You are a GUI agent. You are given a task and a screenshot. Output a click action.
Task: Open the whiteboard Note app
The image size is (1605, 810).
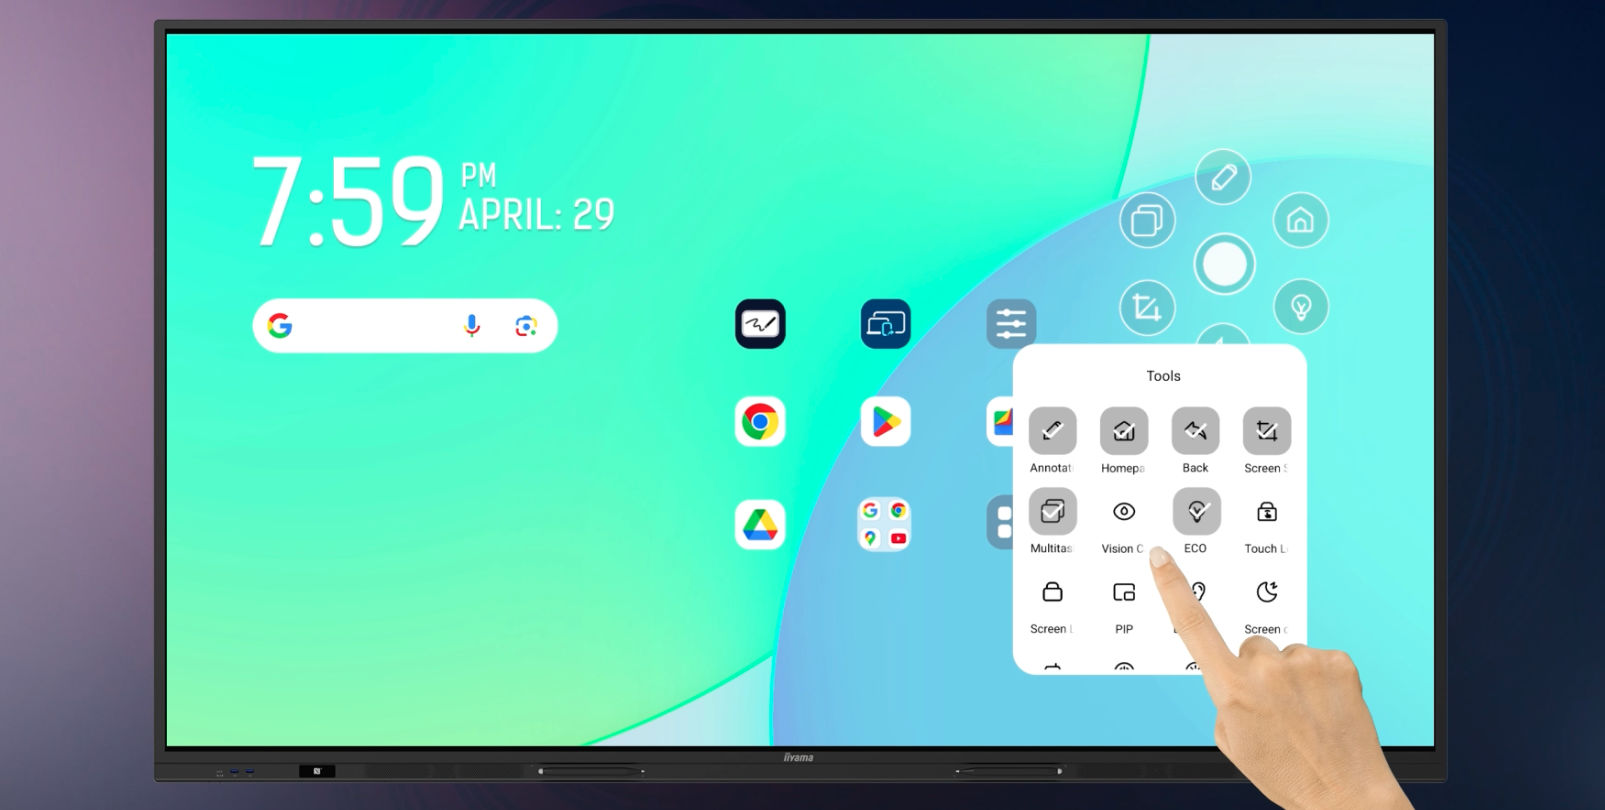760,324
